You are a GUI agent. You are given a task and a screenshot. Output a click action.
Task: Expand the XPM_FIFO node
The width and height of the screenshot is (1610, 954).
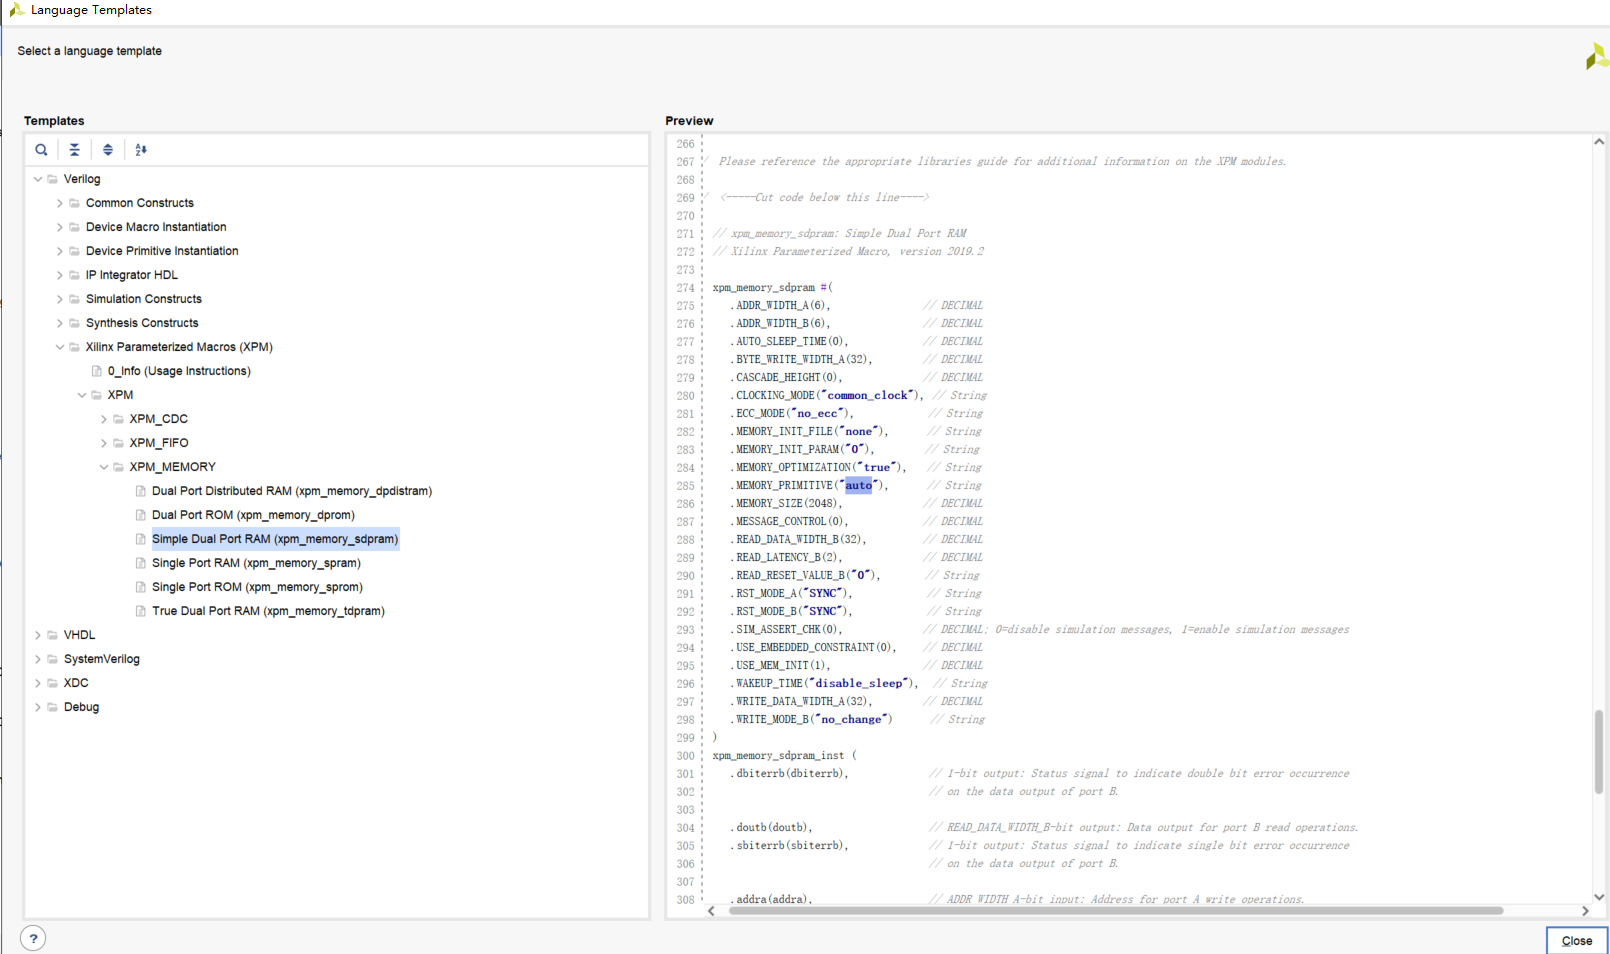tap(104, 443)
